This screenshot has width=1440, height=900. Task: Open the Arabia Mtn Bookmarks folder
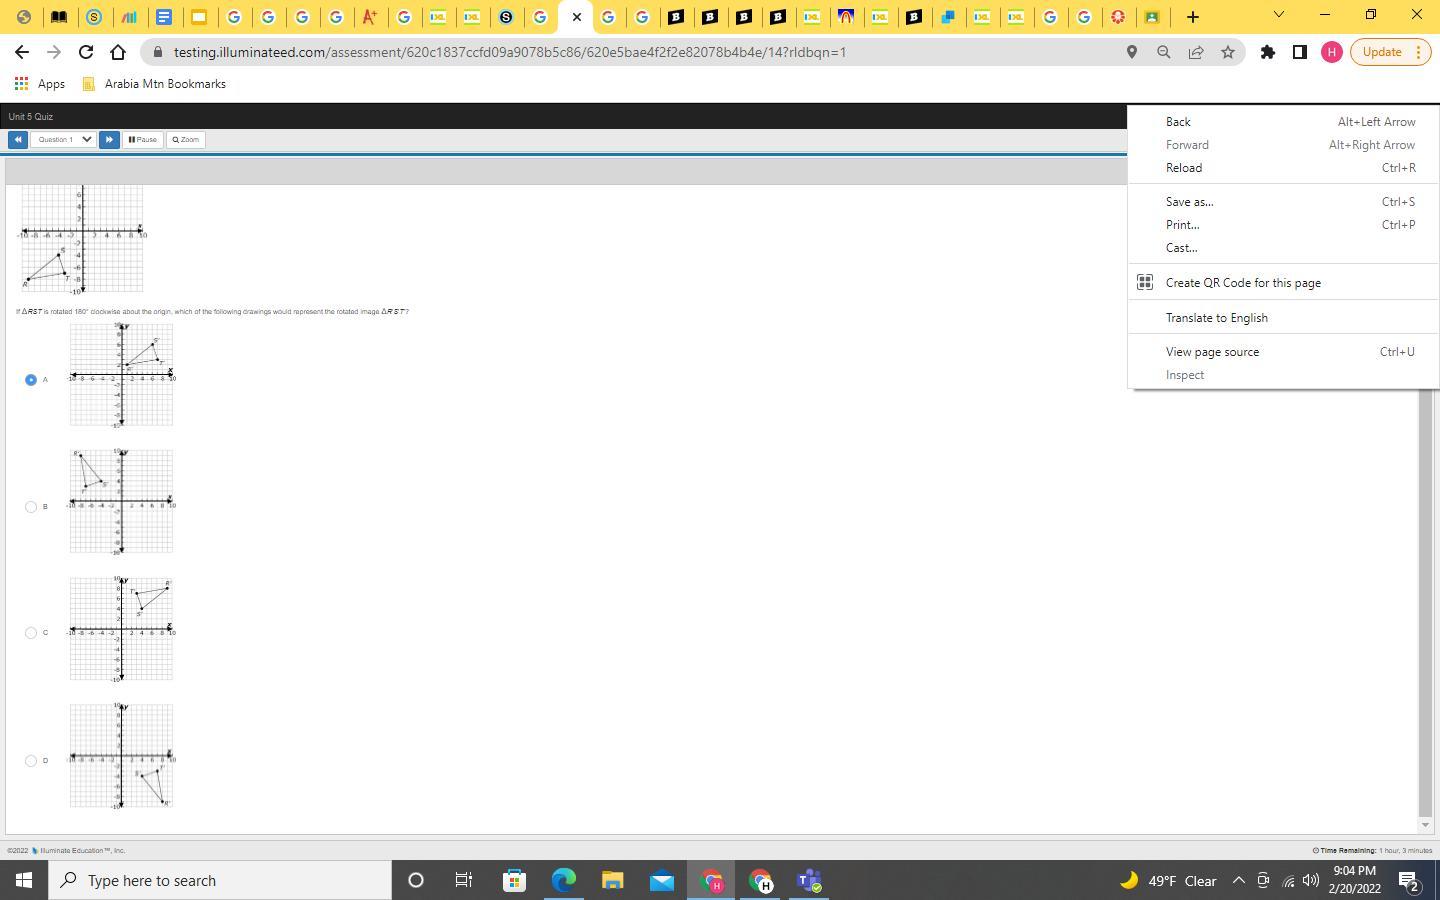pyautogui.click(x=155, y=84)
